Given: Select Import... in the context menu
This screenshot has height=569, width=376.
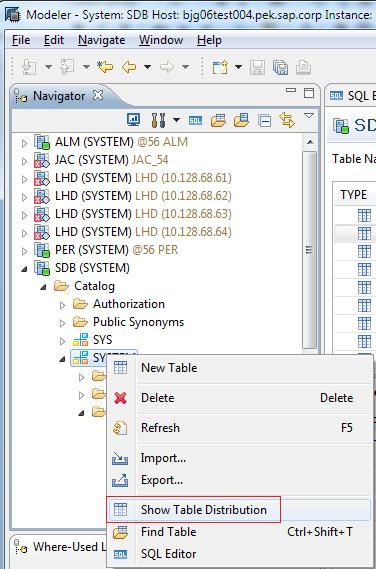Looking at the screenshot, I should 163,458.
